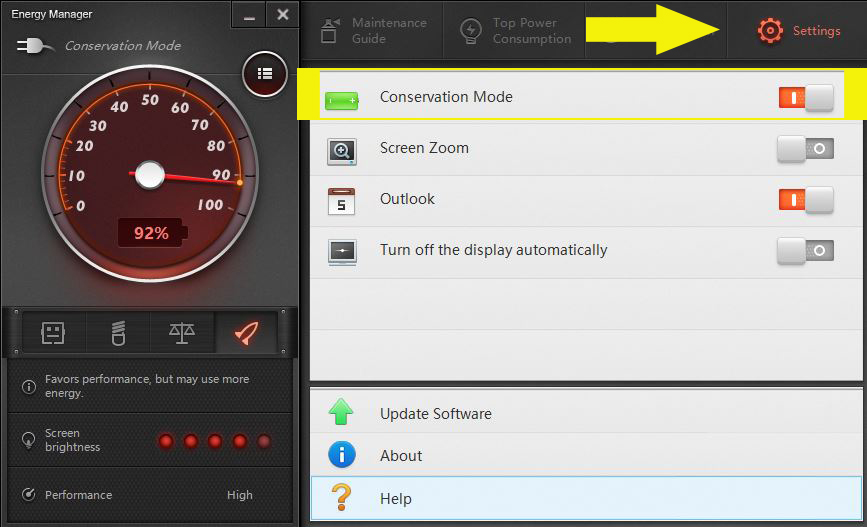Switch to the Top Power Consumption tab

[x=516, y=31]
